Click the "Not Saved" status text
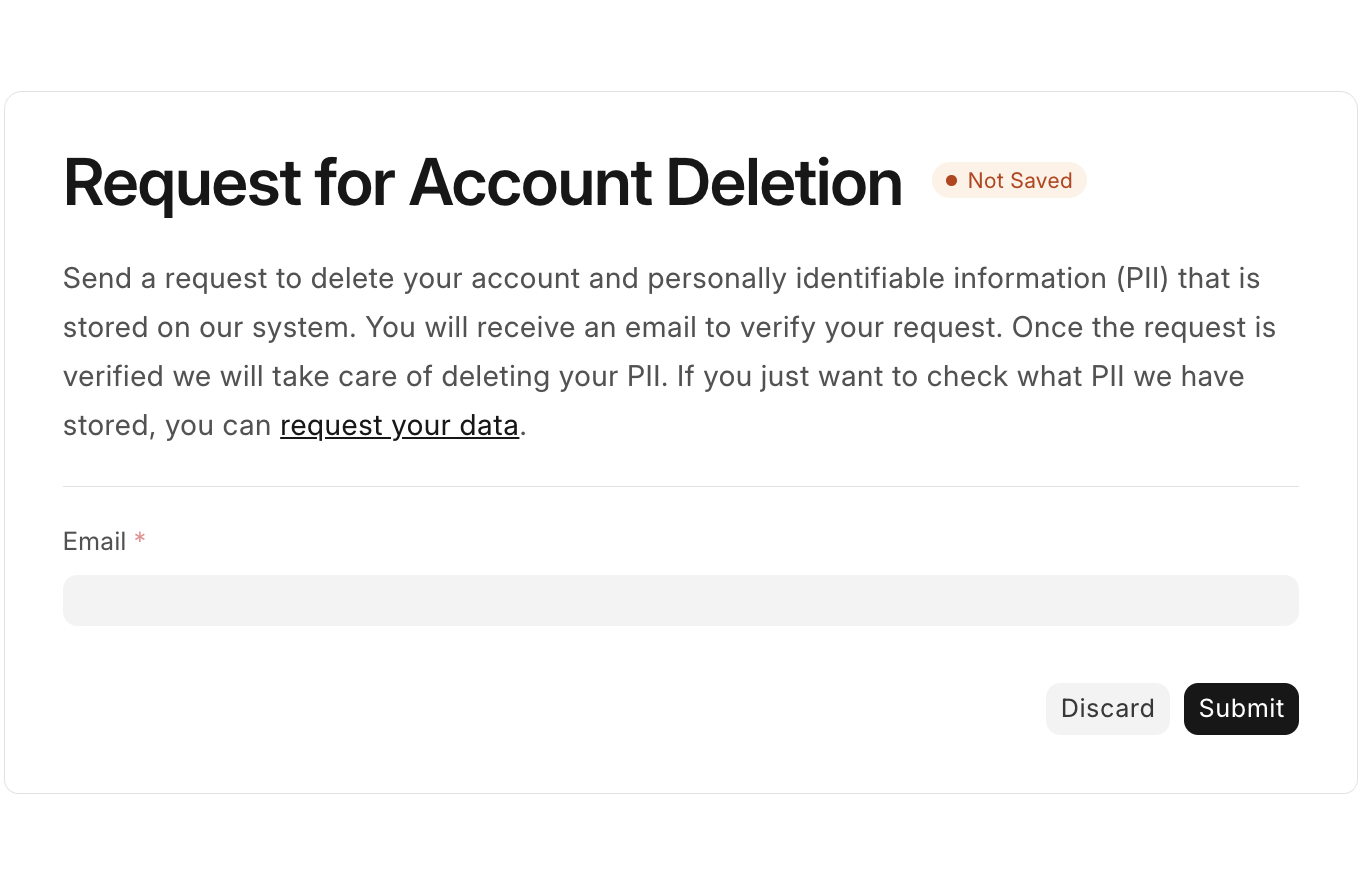Screen dimensions: 1362x885 coord(1019,181)
